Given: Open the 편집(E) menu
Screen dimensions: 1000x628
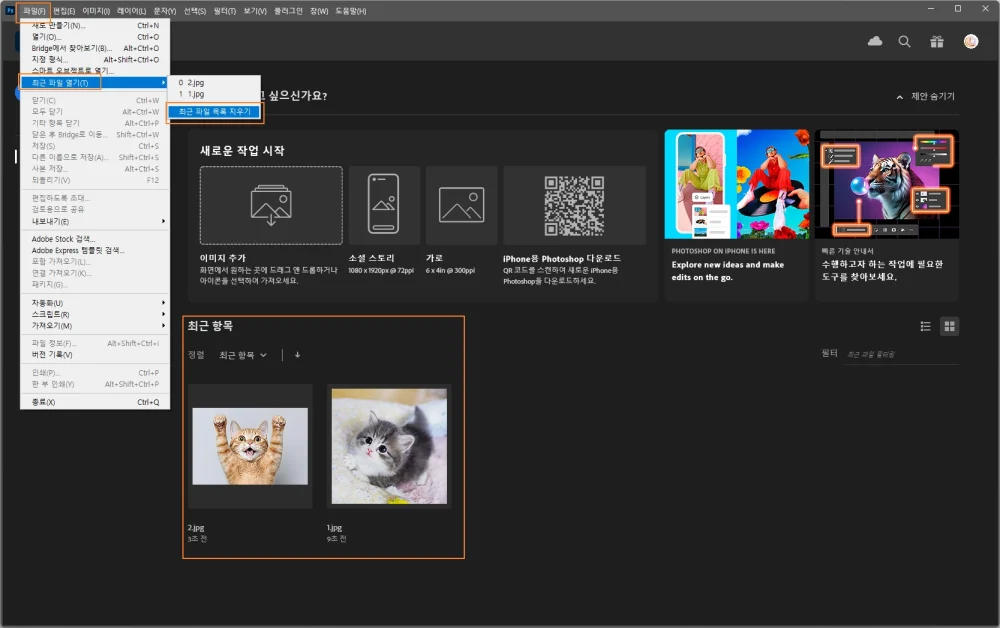Looking at the screenshot, I should coord(64,11).
